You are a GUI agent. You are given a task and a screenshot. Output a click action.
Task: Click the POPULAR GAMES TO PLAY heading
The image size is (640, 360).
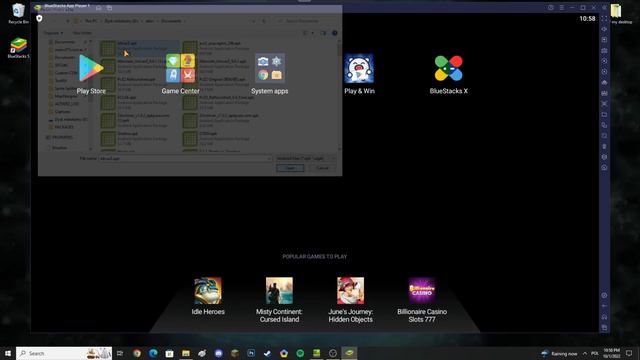[x=315, y=256]
